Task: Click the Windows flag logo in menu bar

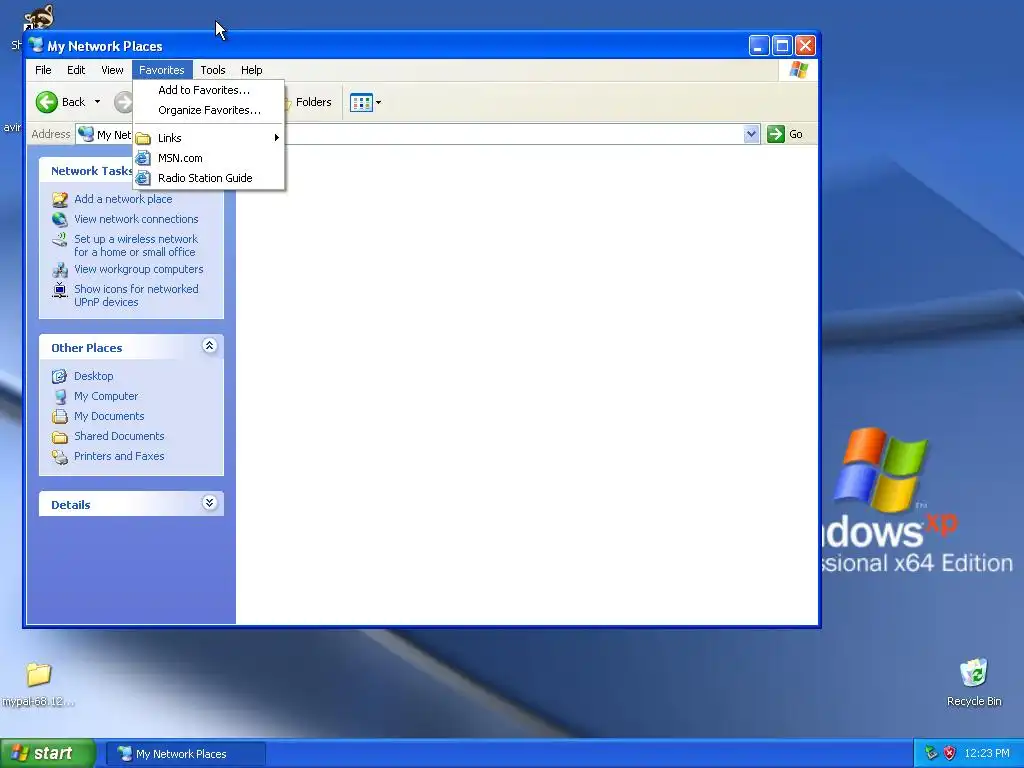Action: pos(798,70)
